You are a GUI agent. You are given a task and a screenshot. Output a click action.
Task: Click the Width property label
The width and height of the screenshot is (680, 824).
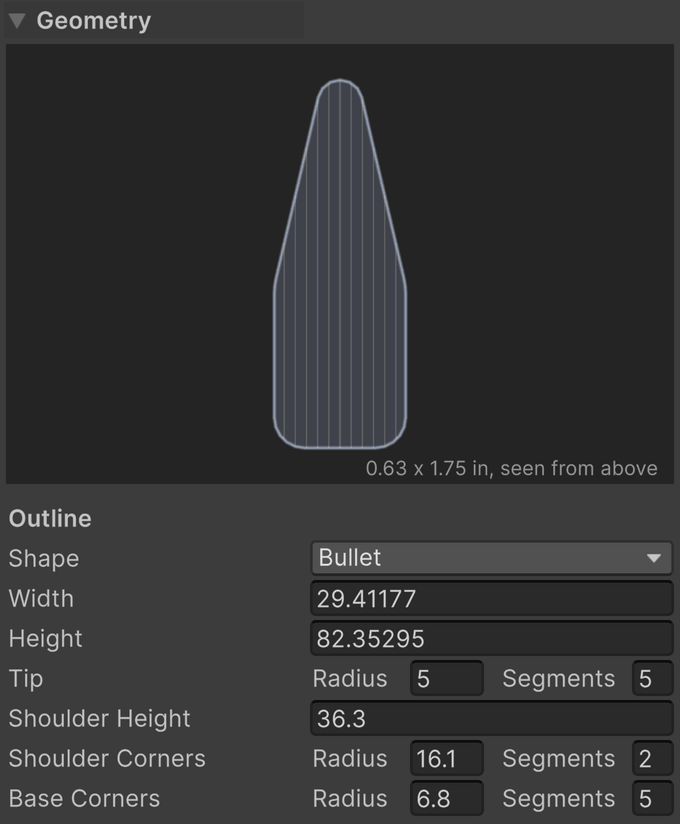41,599
